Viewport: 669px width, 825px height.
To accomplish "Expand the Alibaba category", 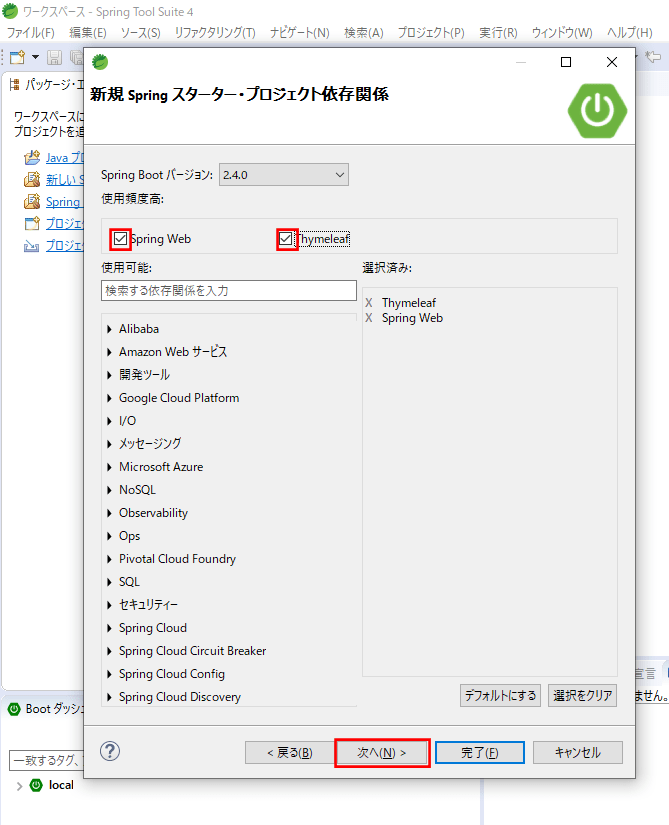I will (x=109, y=329).
